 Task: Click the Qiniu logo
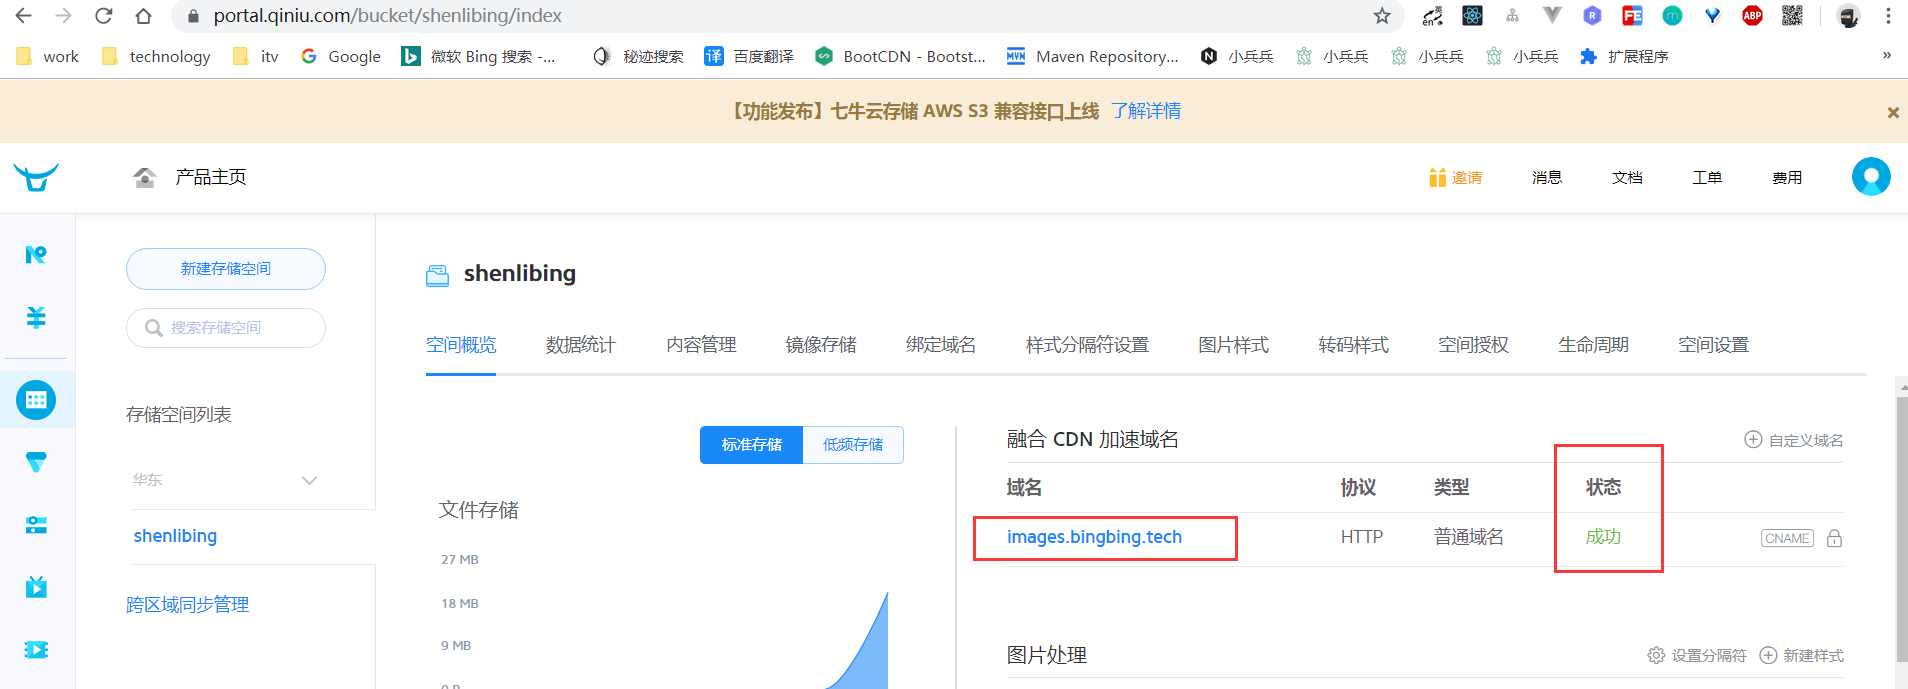coord(36,177)
